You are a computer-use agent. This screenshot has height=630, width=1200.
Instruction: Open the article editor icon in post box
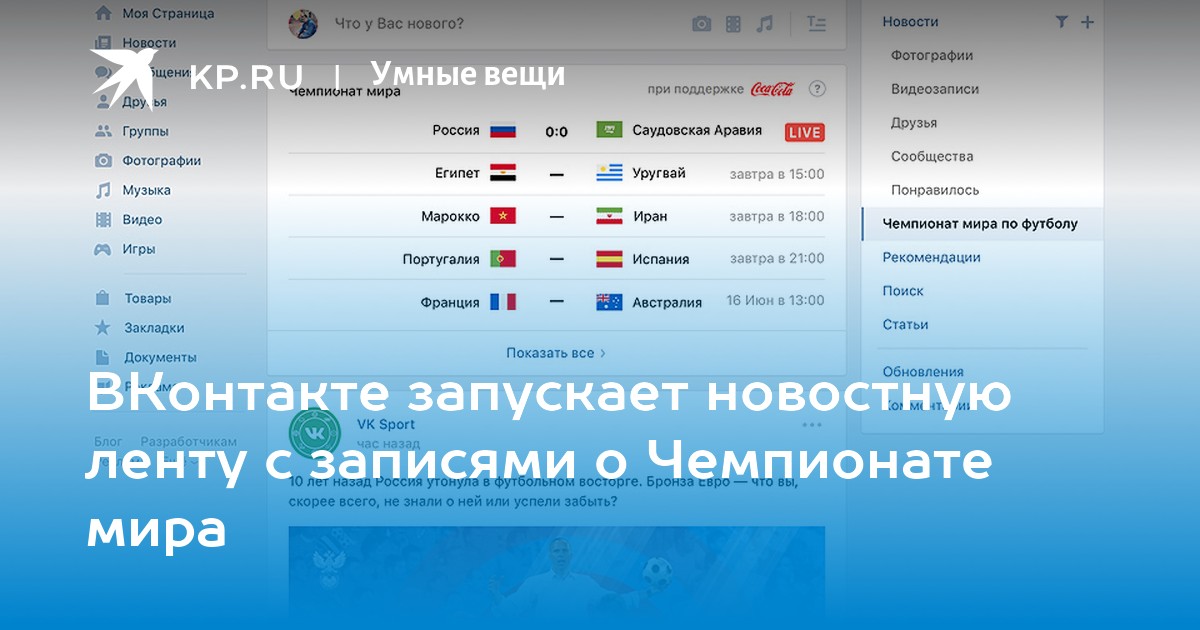click(x=816, y=24)
